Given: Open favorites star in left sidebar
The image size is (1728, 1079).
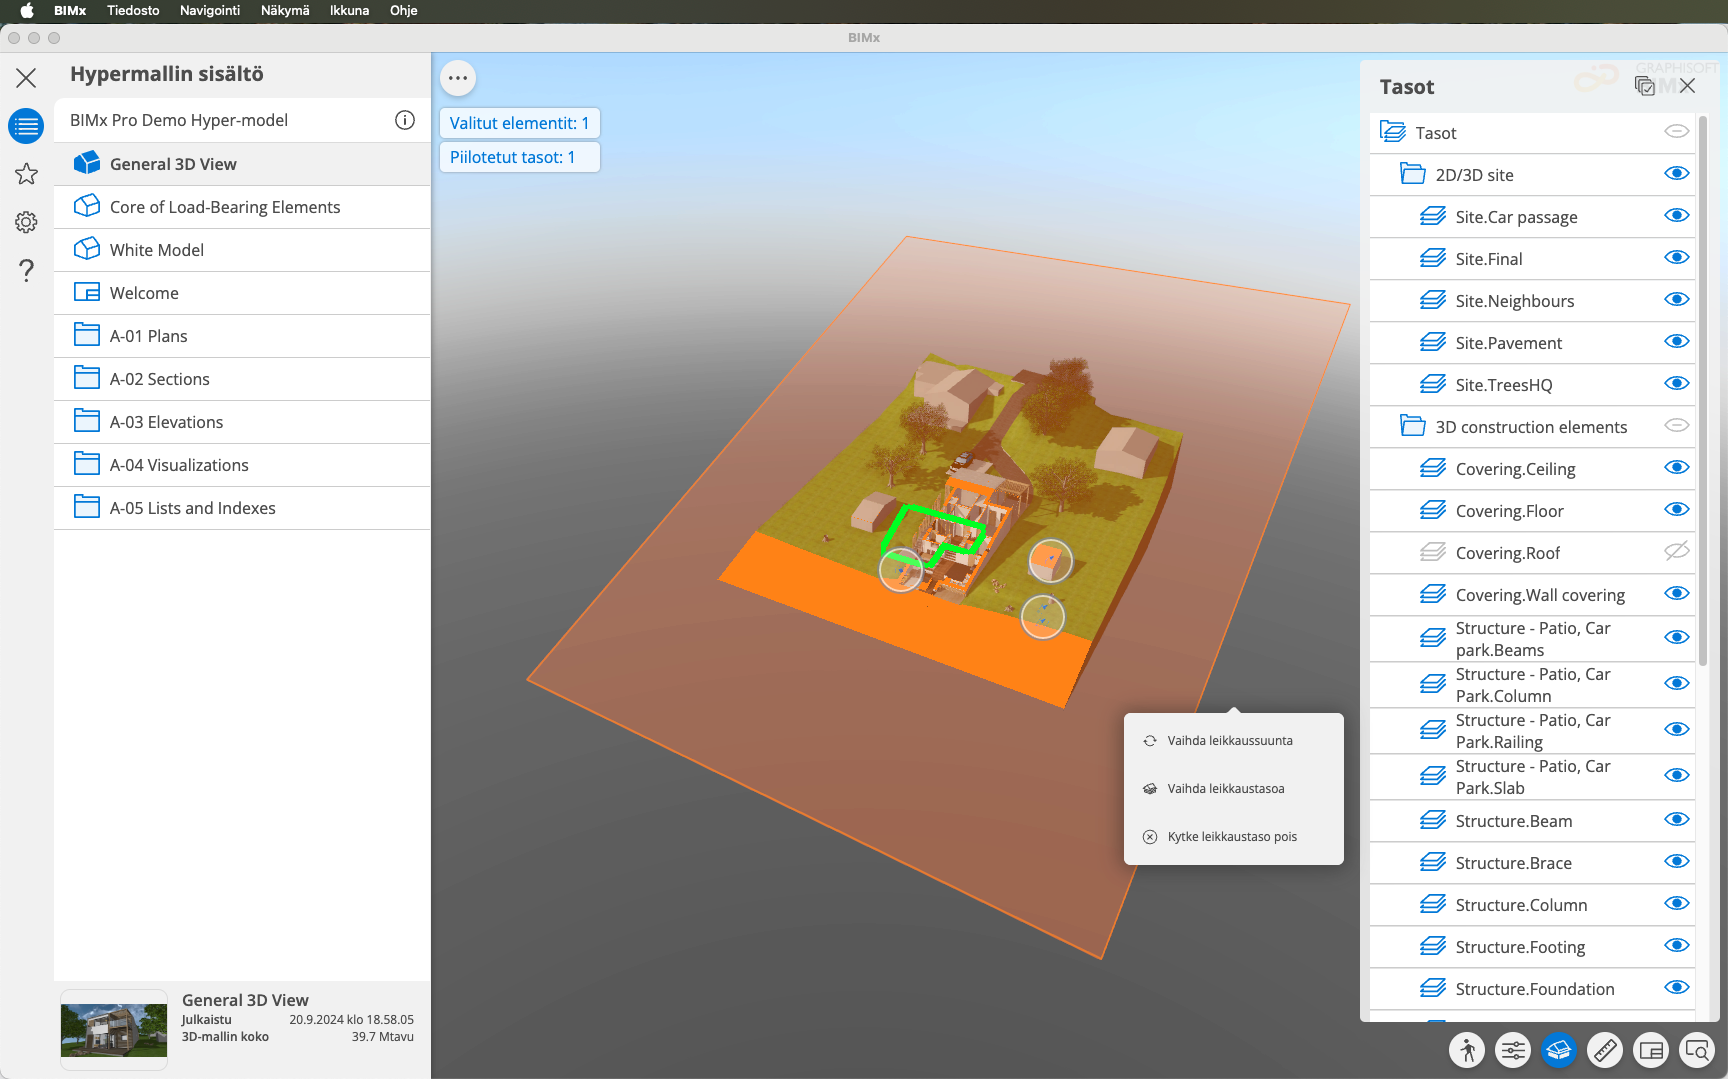Looking at the screenshot, I should tap(26, 174).
